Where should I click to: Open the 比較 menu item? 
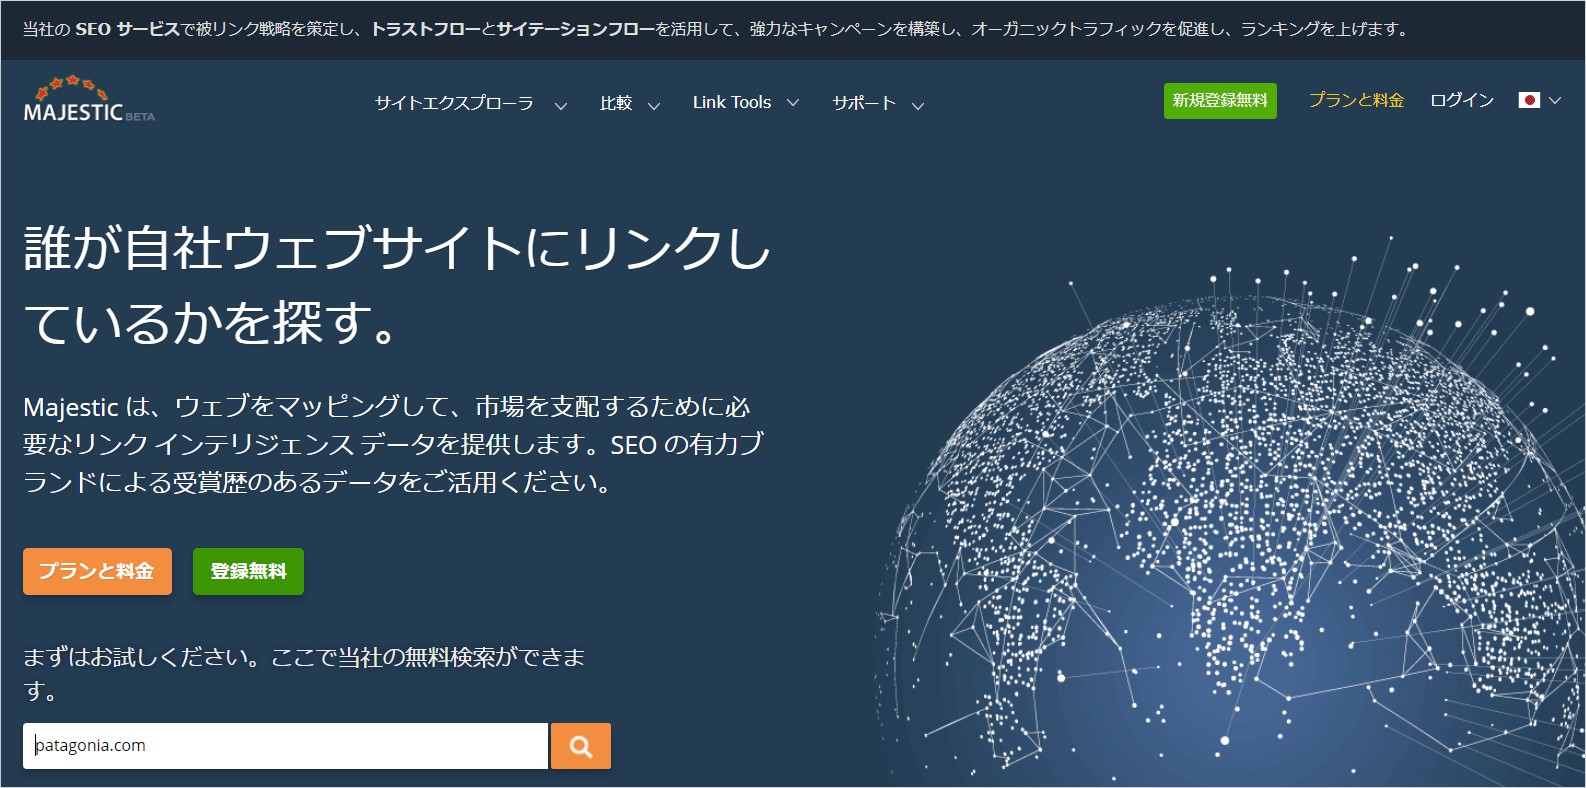(616, 103)
